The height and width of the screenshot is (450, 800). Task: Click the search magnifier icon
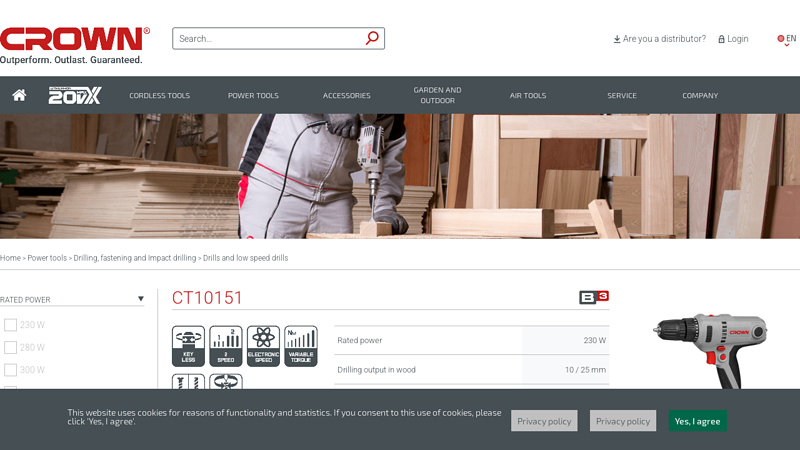[372, 38]
